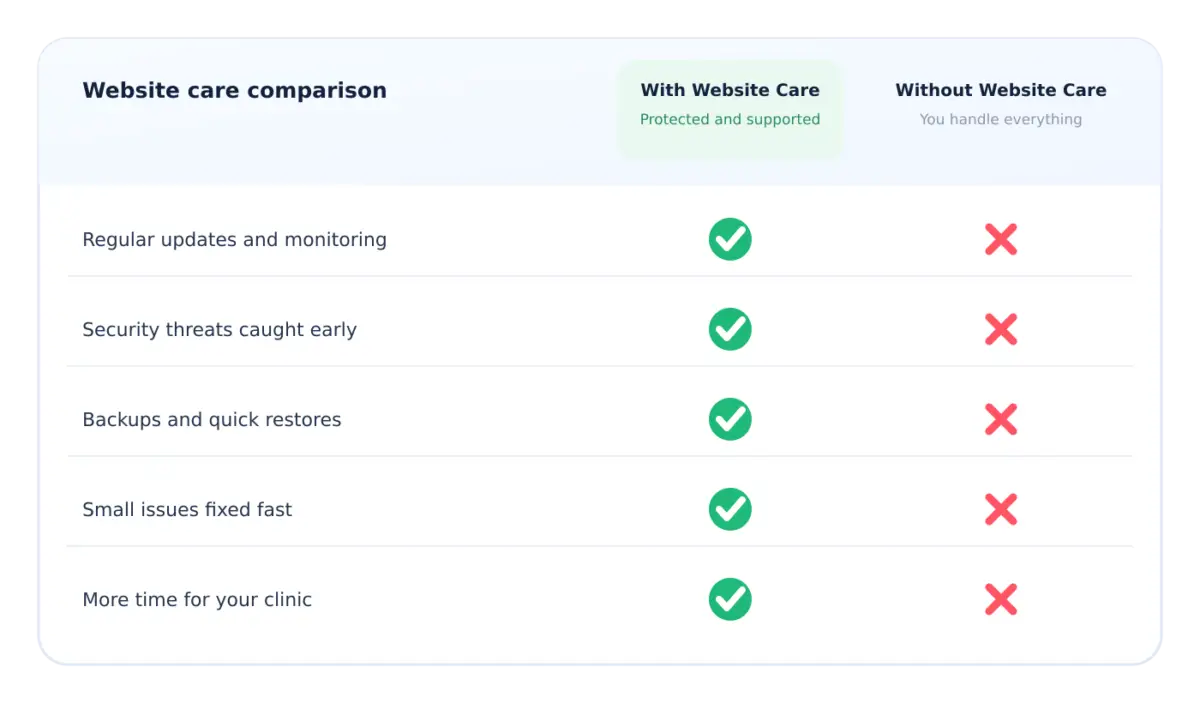Click the More time for your clinic label

(197, 600)
